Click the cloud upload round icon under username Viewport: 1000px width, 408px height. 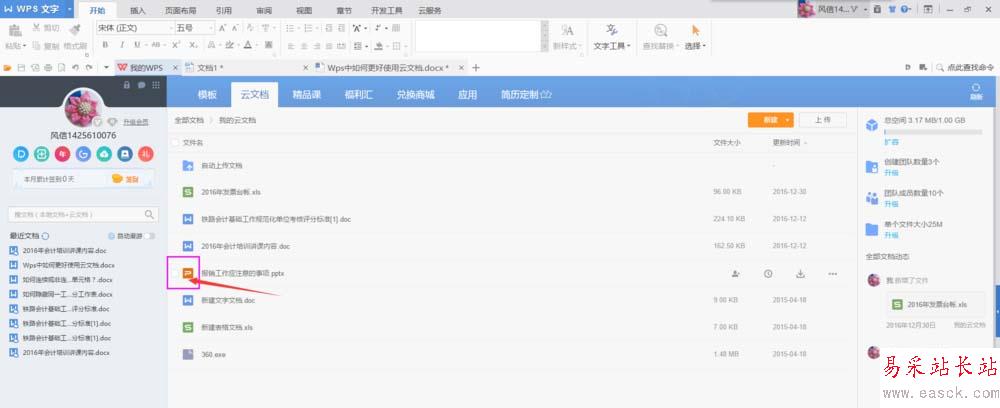pyautogui.click(x=104, y=154)
